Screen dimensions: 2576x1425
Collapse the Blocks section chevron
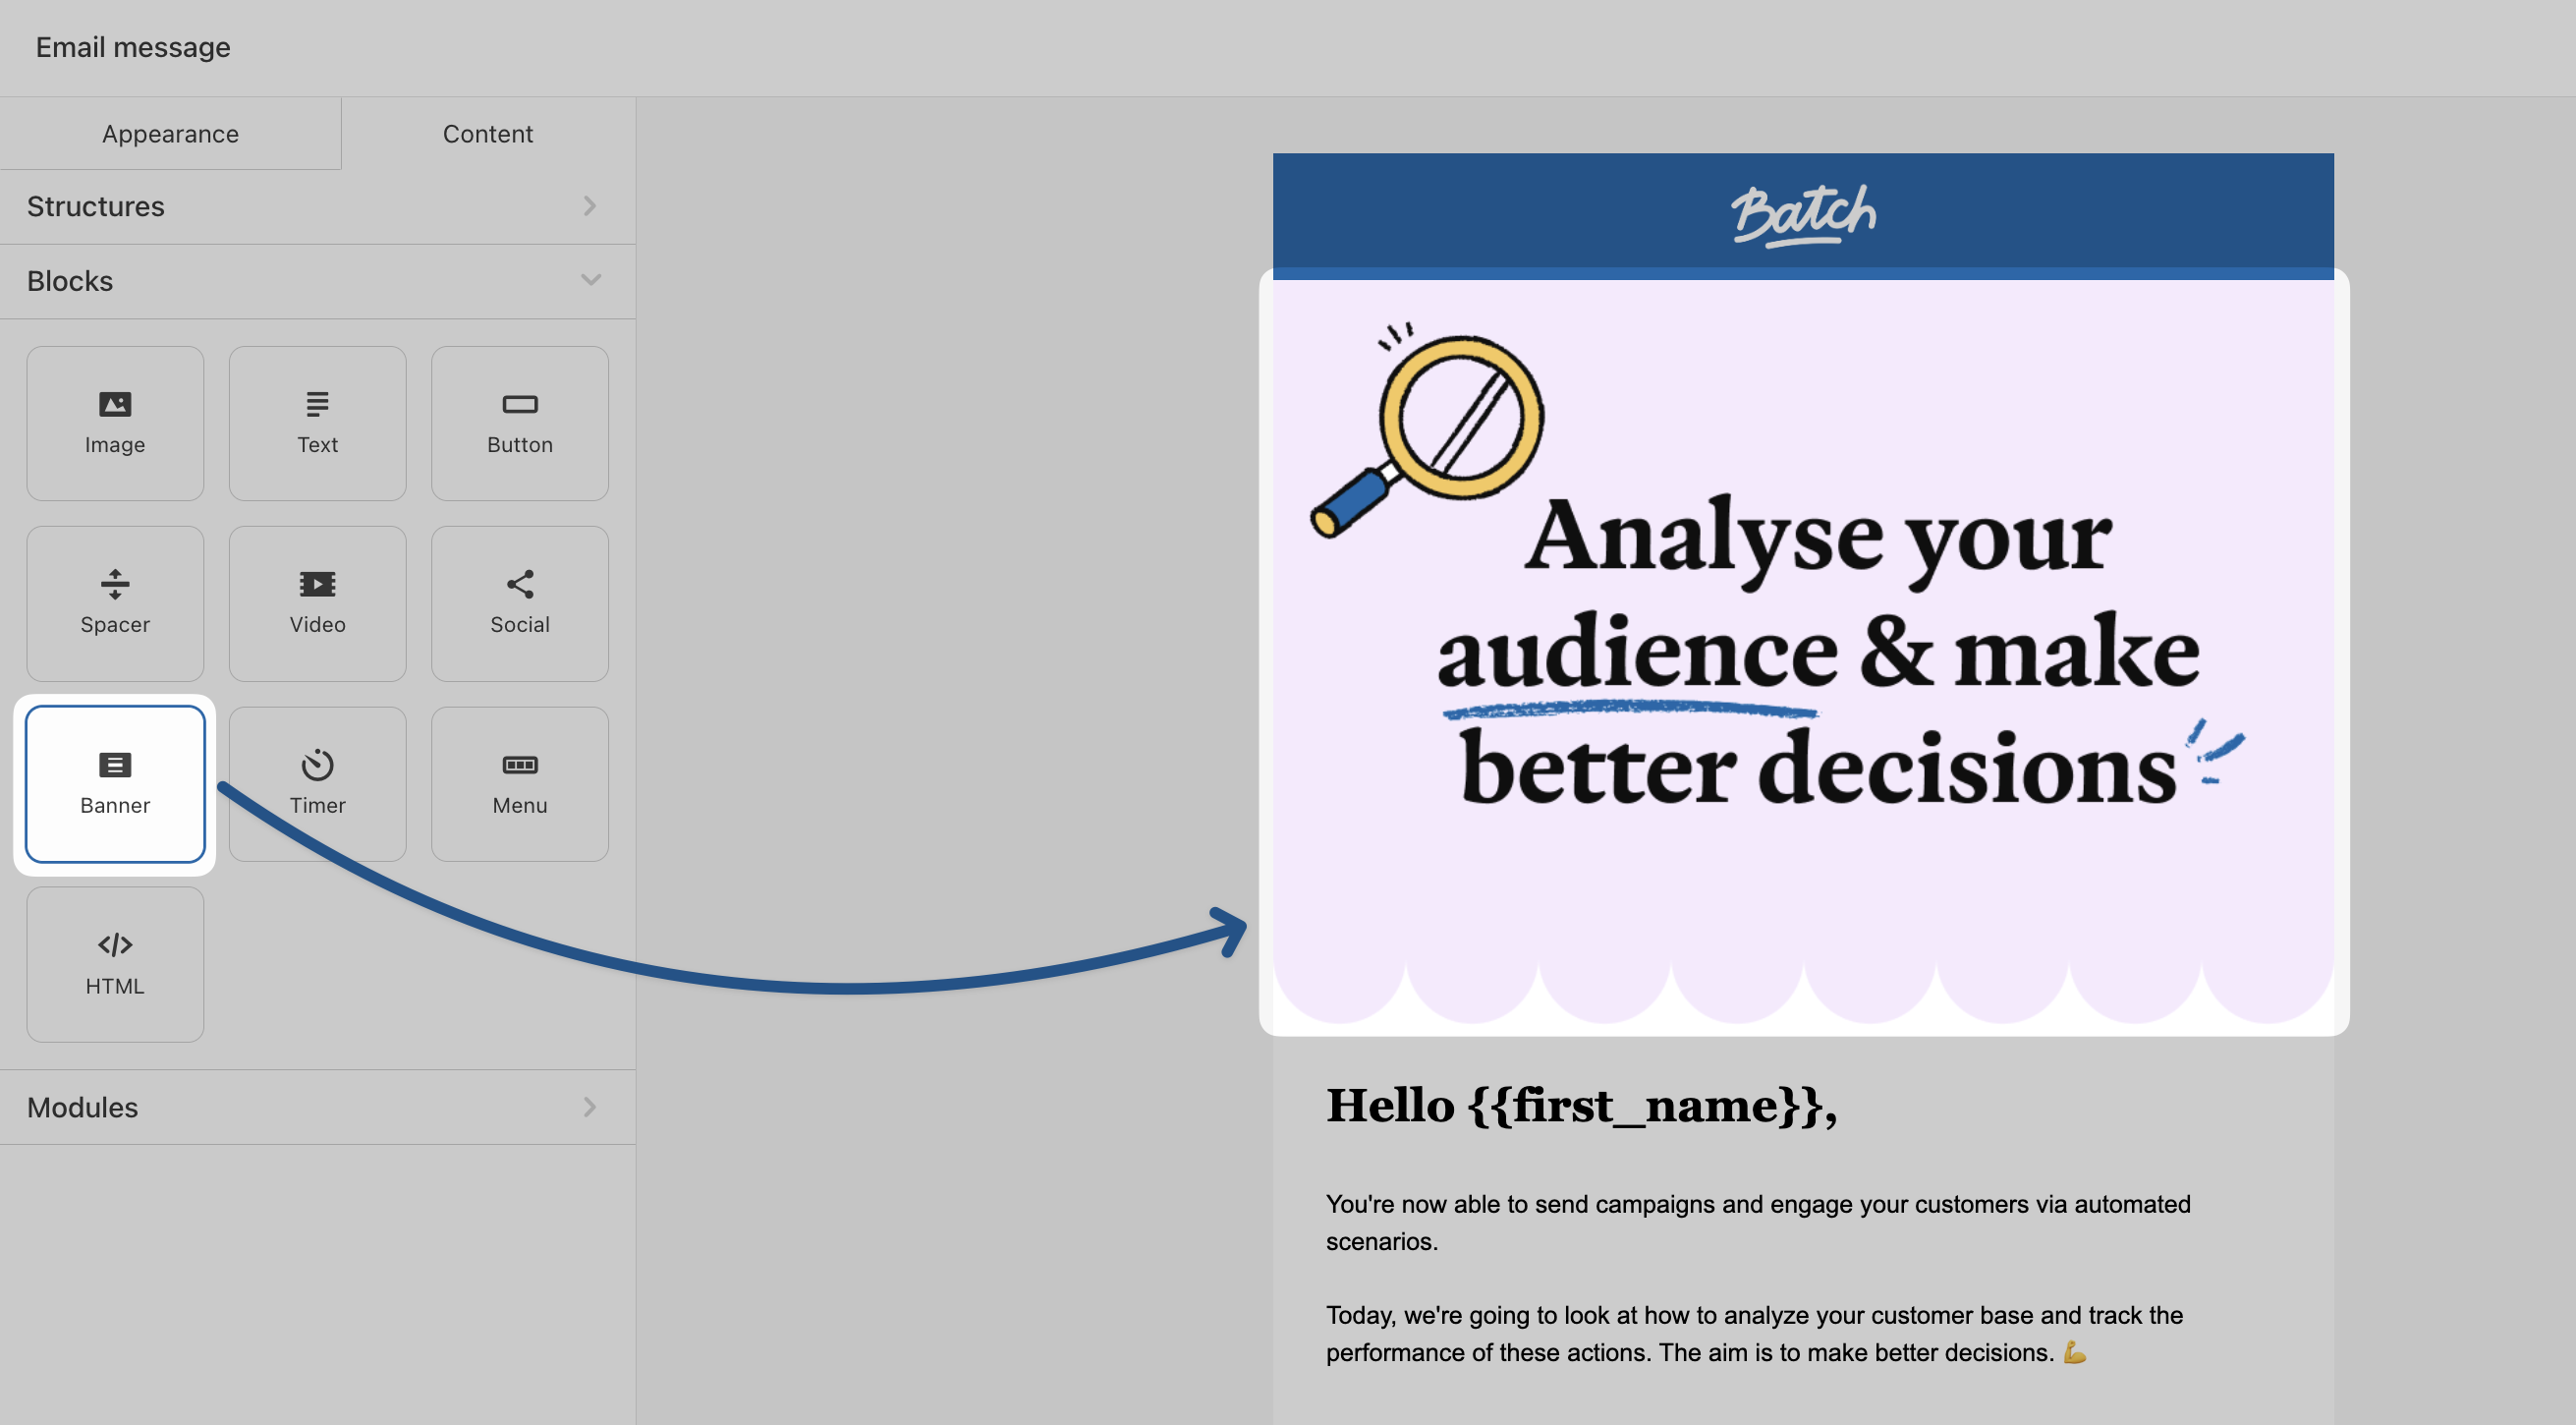point(590,280)
